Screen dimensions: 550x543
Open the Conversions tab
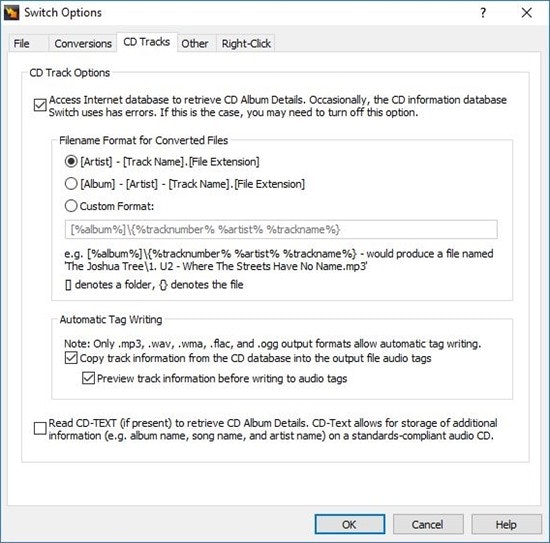click(83, 43)
